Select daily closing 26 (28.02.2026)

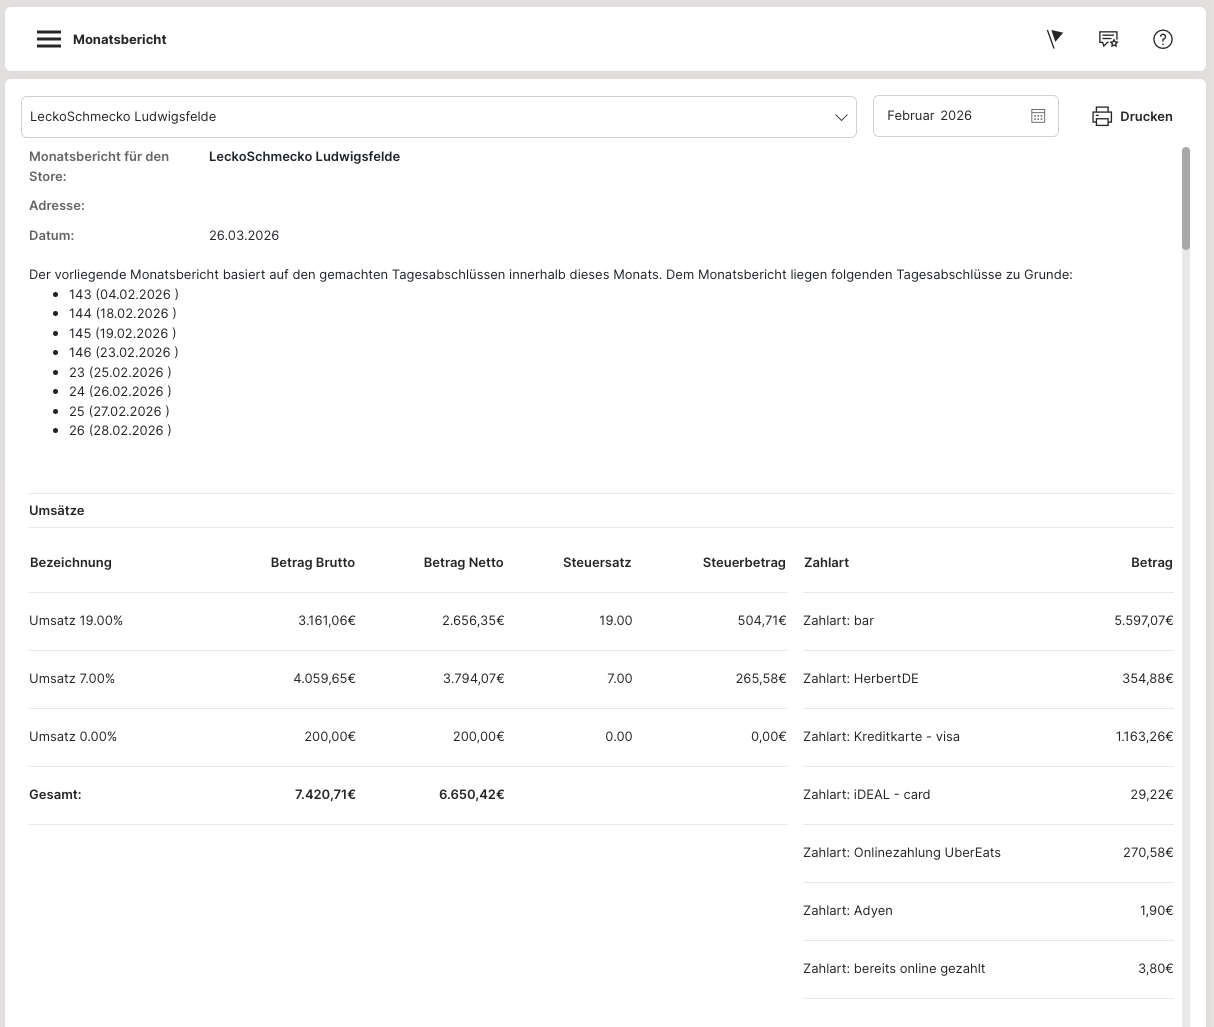(x=120, y=430)
